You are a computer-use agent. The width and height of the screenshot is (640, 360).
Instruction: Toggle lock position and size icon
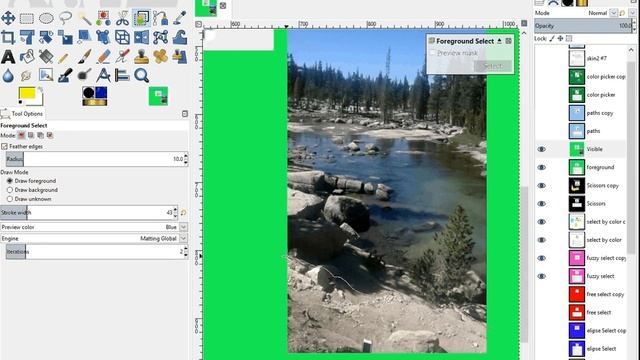(560, 38)
